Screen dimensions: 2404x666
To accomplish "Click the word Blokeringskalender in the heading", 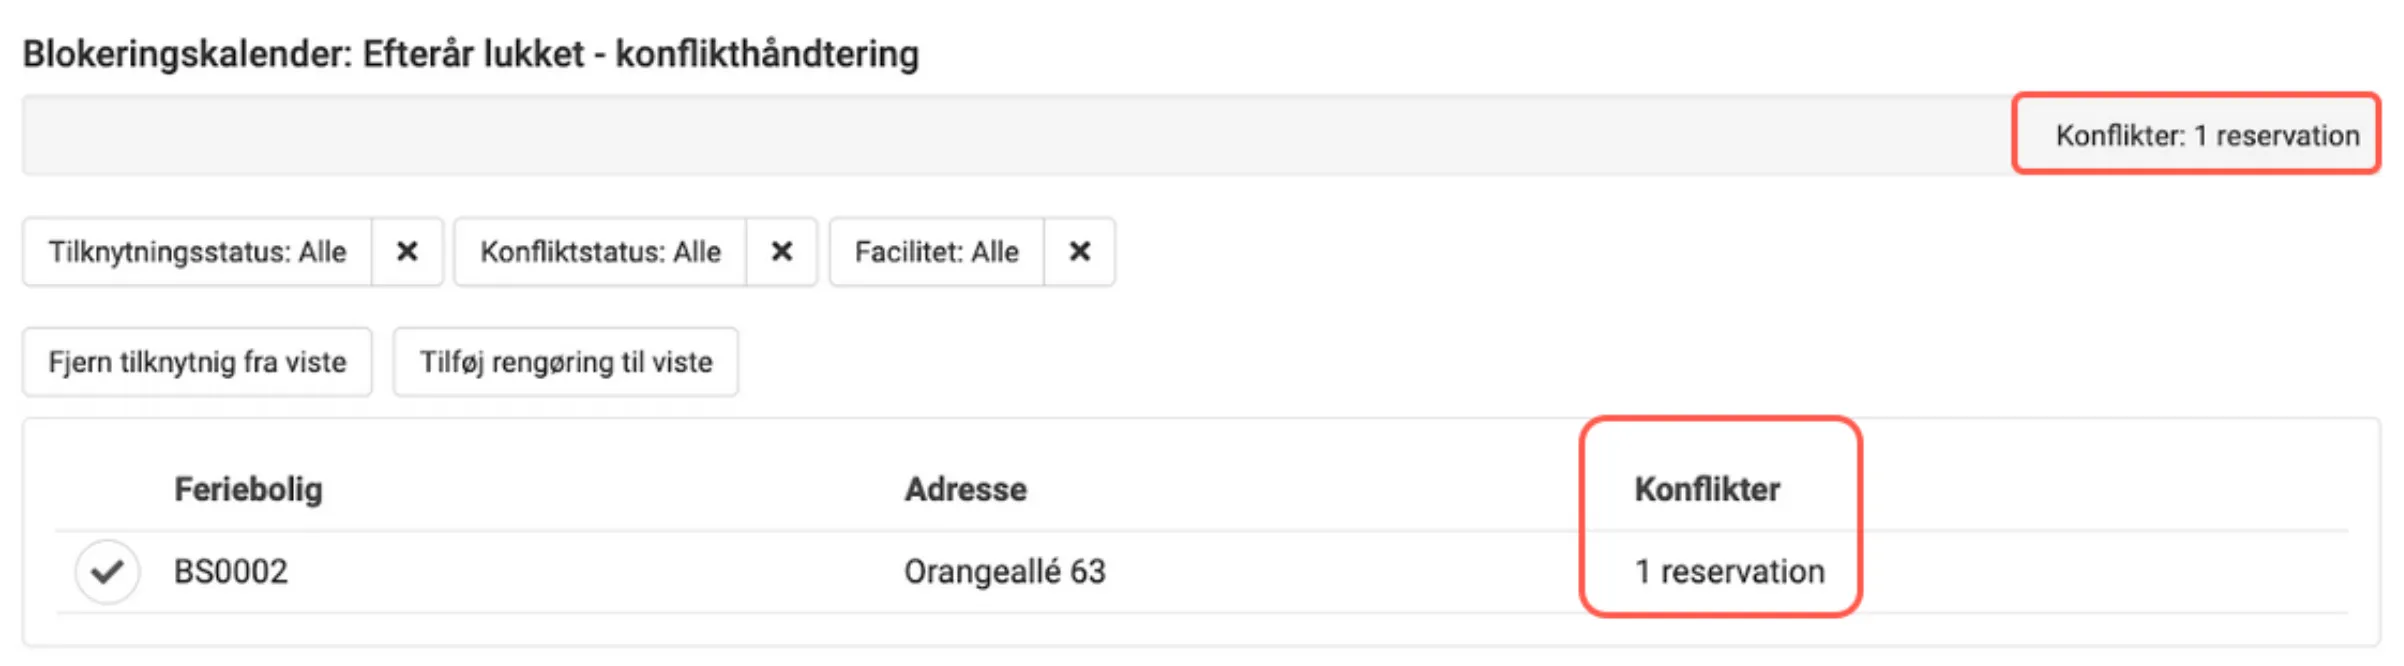I will coord(187,54).
